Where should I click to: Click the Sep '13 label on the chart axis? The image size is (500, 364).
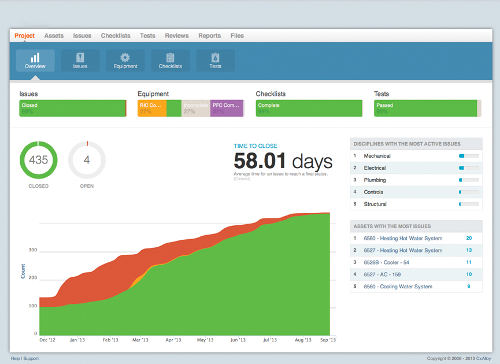click(x=328, y=340)
